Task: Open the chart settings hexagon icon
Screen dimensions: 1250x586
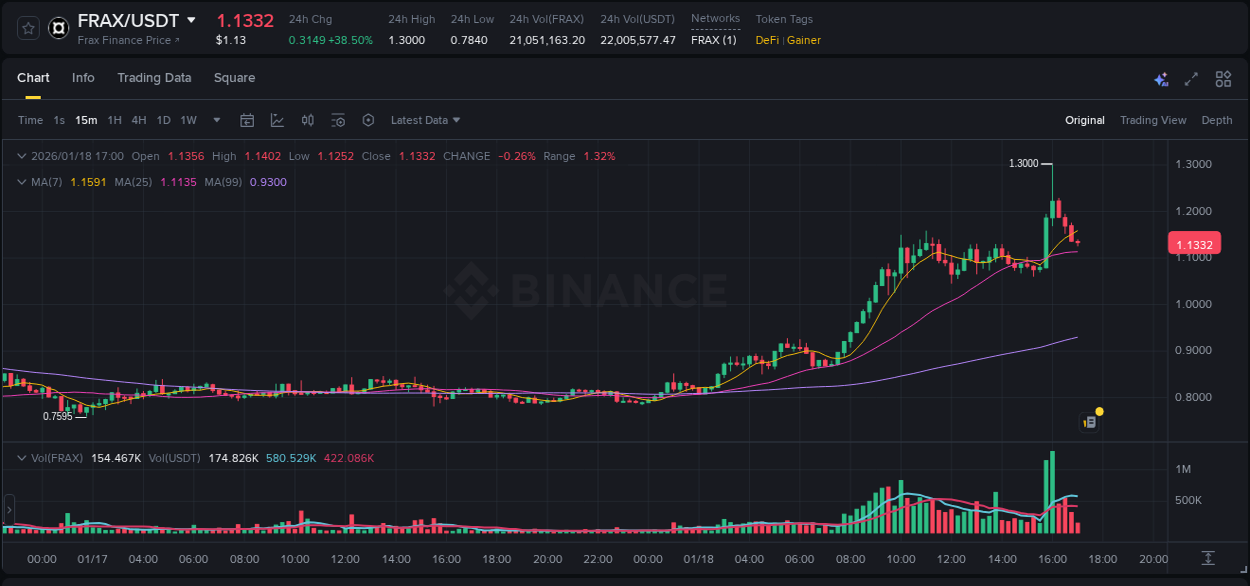Action: 368,120
